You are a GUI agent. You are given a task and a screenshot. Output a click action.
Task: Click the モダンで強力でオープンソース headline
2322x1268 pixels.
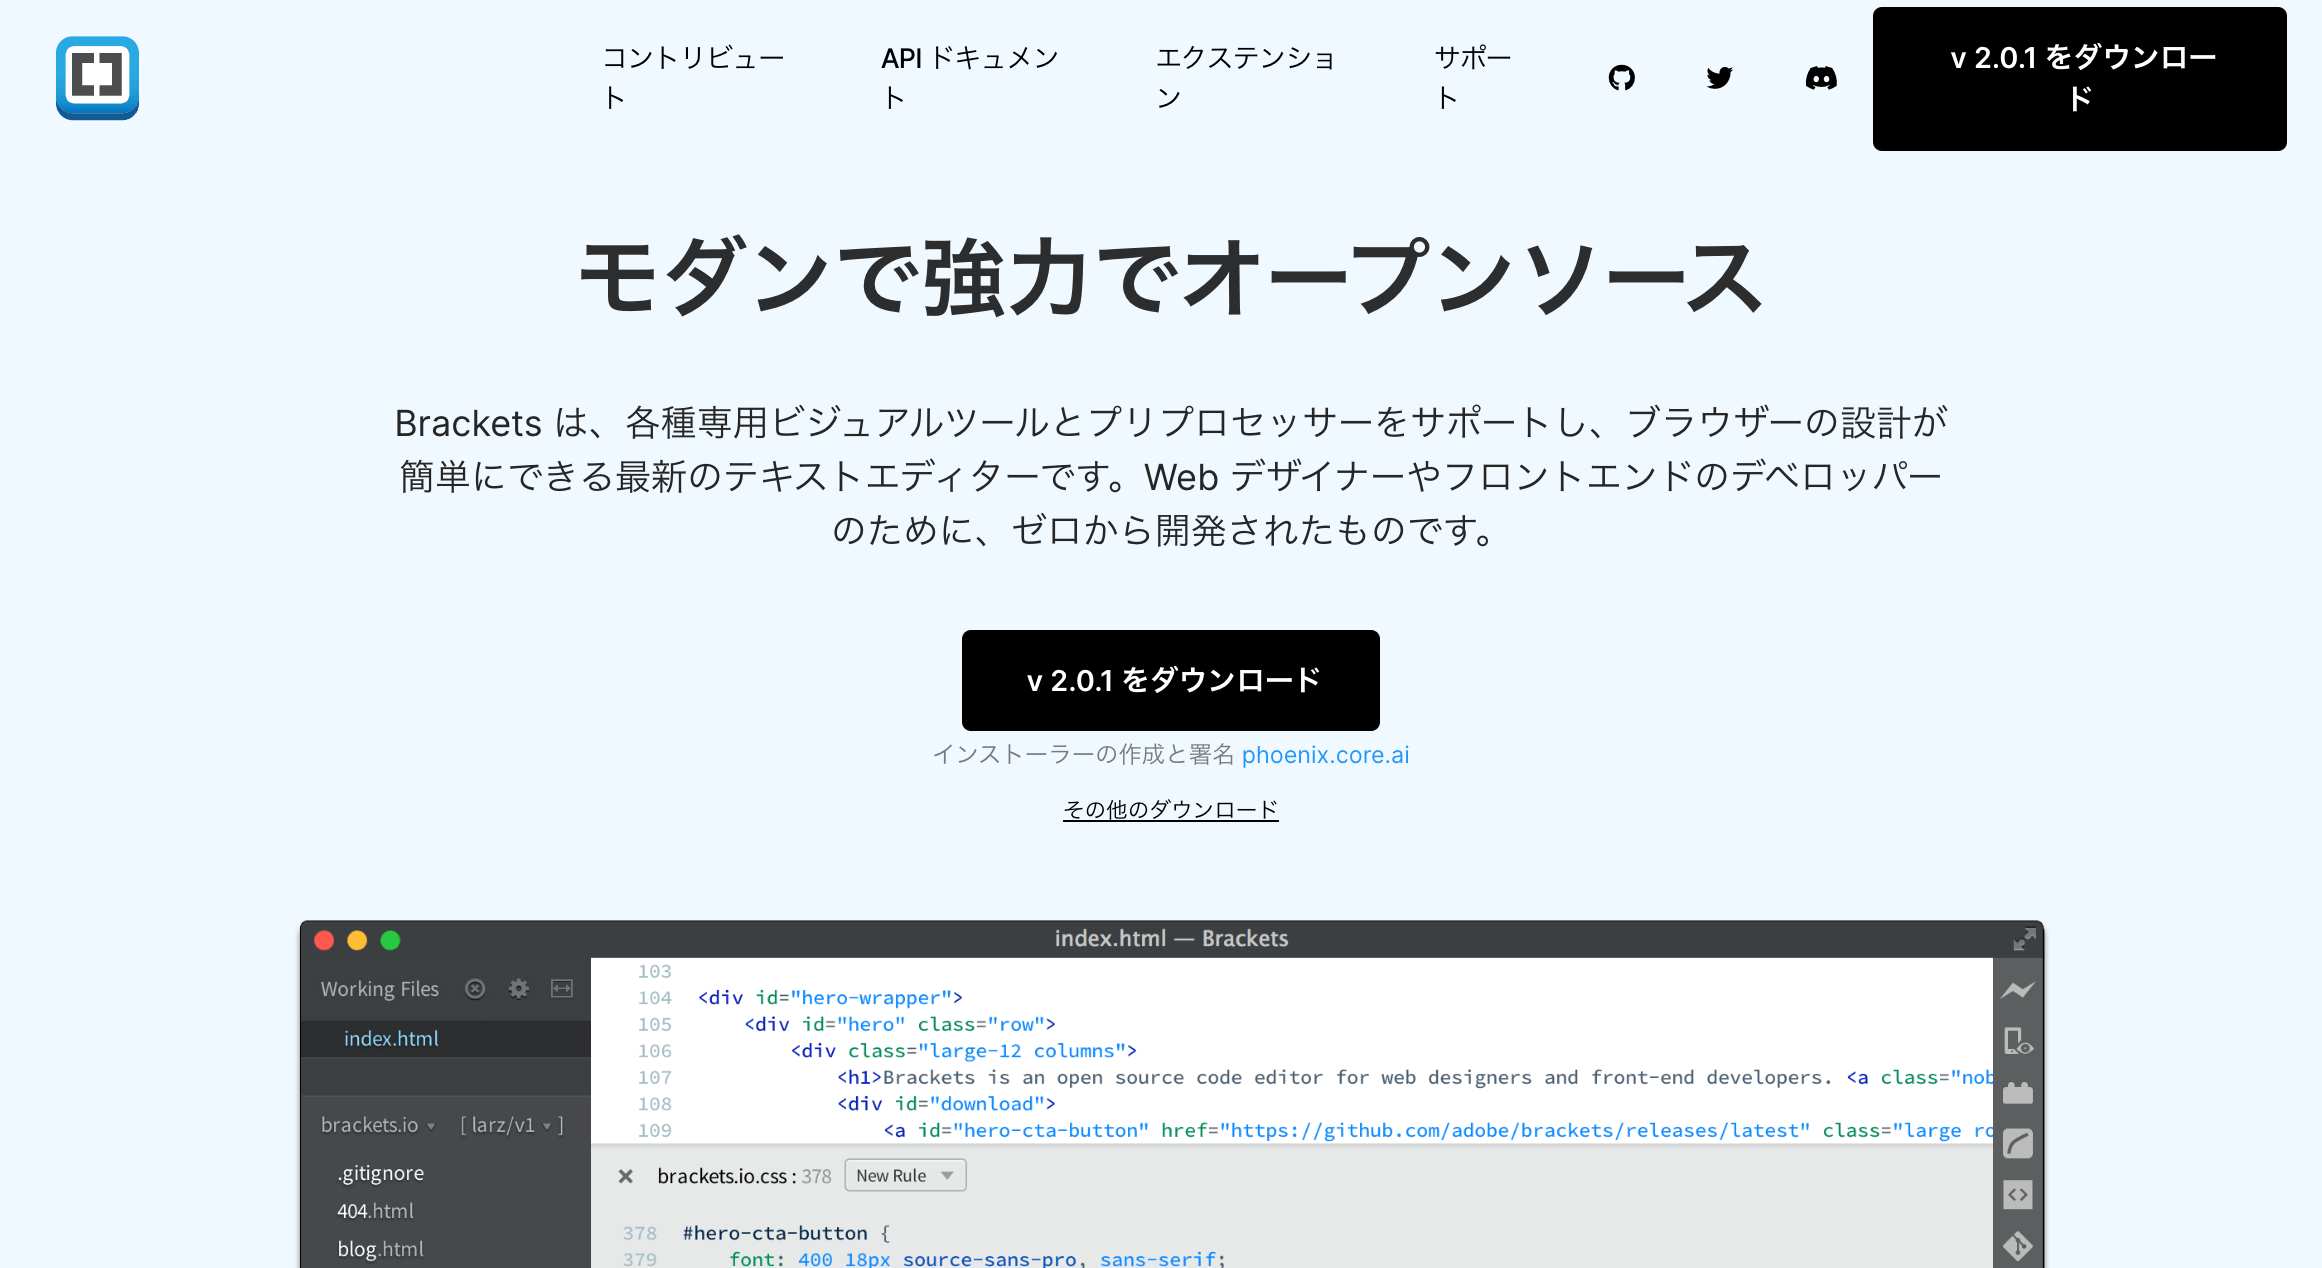(x=1171, y=277)
